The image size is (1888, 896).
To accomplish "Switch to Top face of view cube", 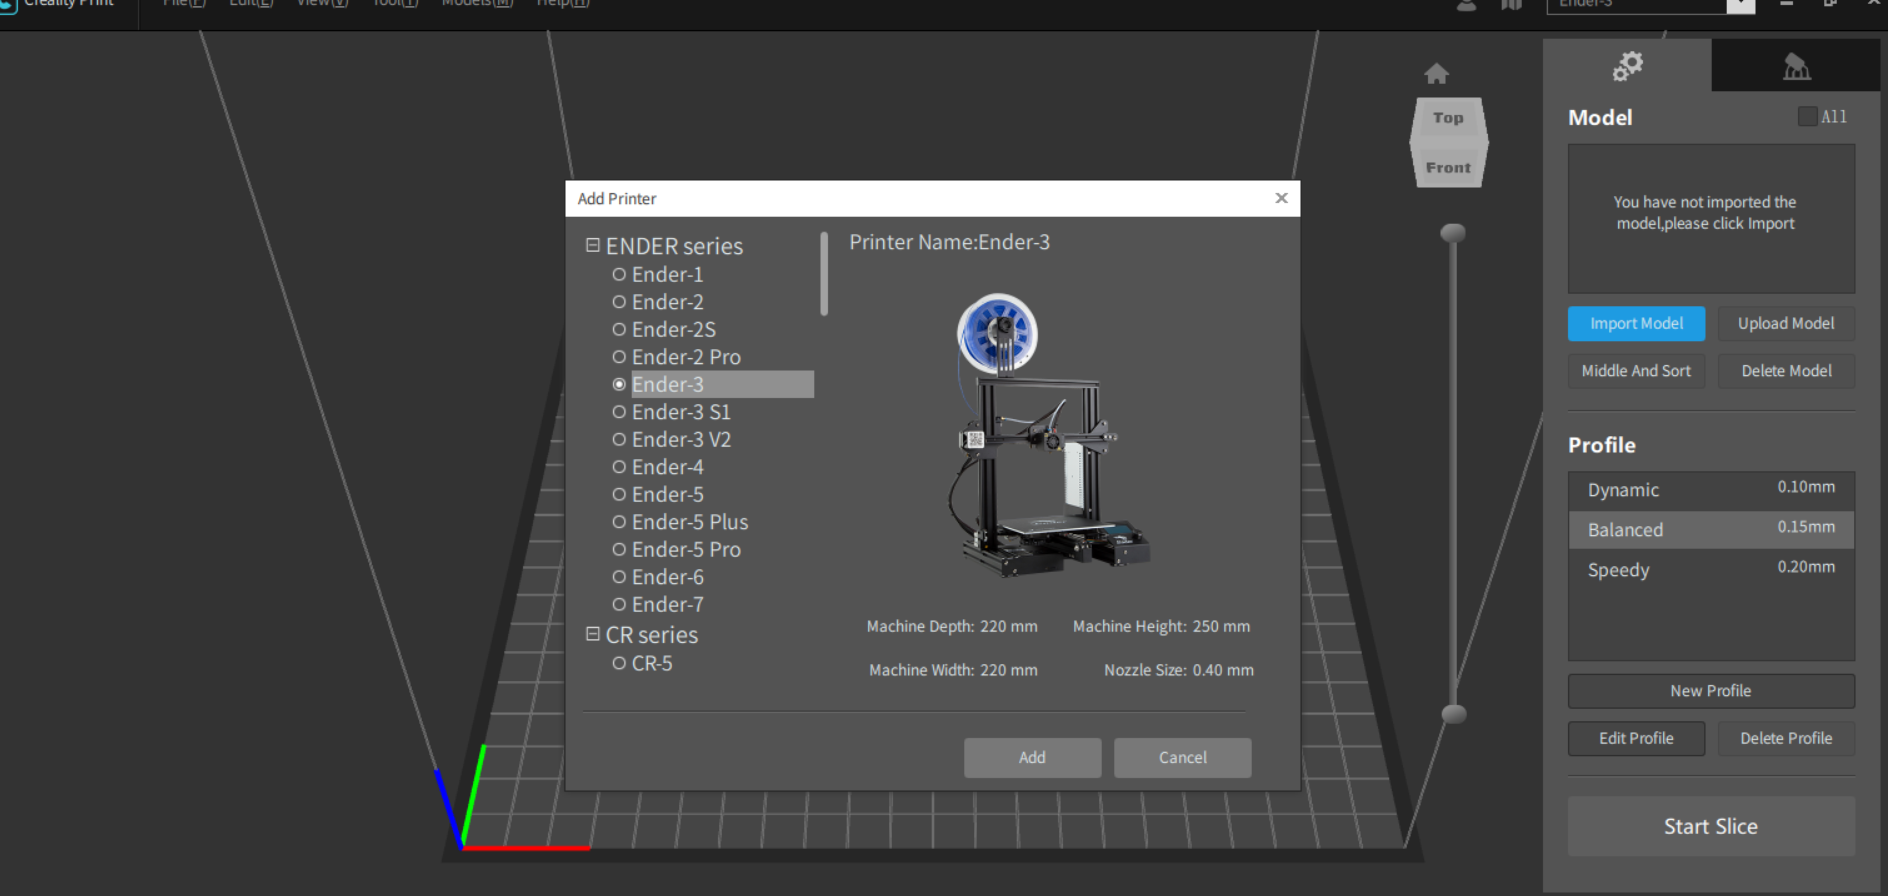I will click(1448, 118).
